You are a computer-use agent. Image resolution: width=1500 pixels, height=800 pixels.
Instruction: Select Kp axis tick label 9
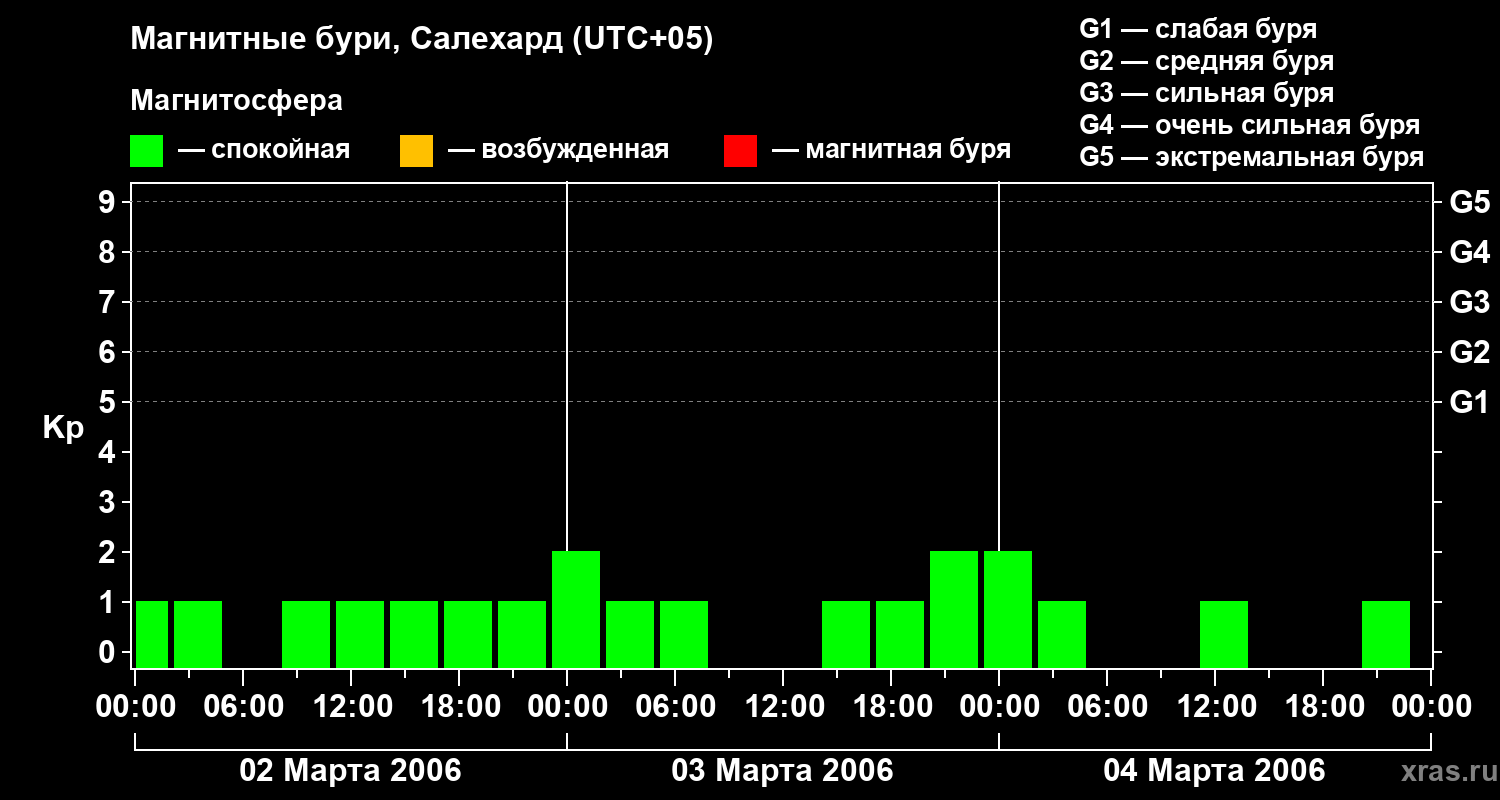109,202
